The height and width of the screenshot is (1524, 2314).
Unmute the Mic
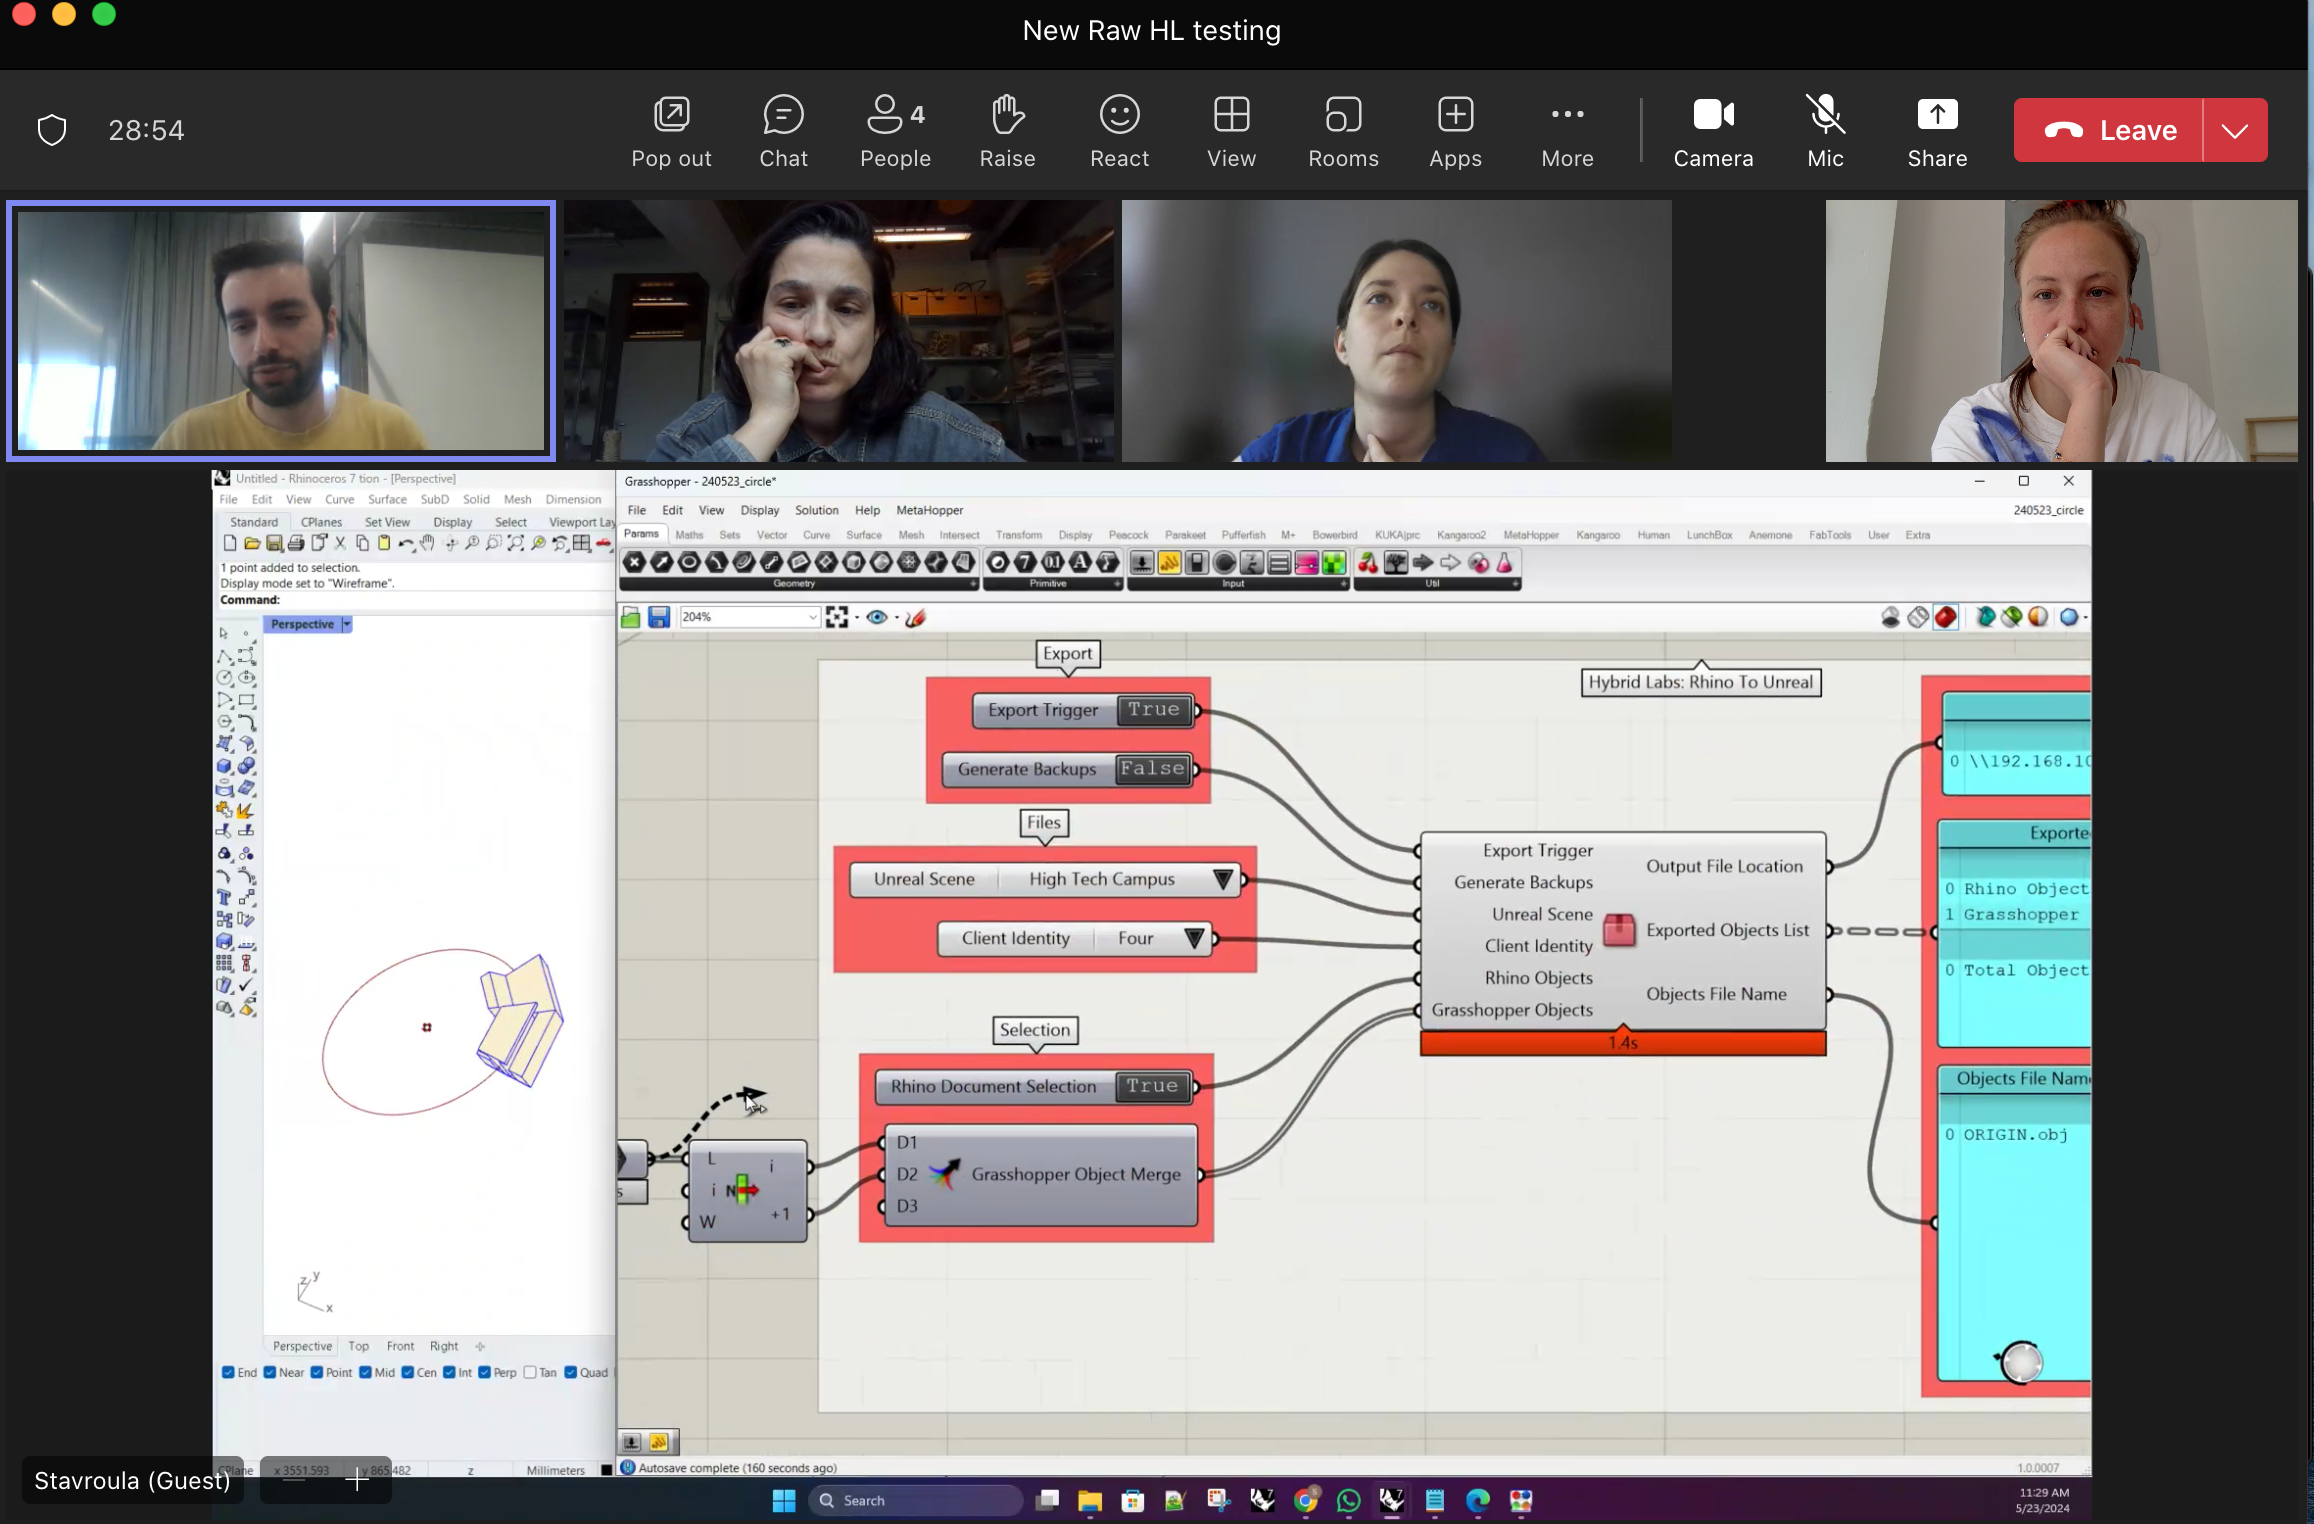[x=1825, y=131]
